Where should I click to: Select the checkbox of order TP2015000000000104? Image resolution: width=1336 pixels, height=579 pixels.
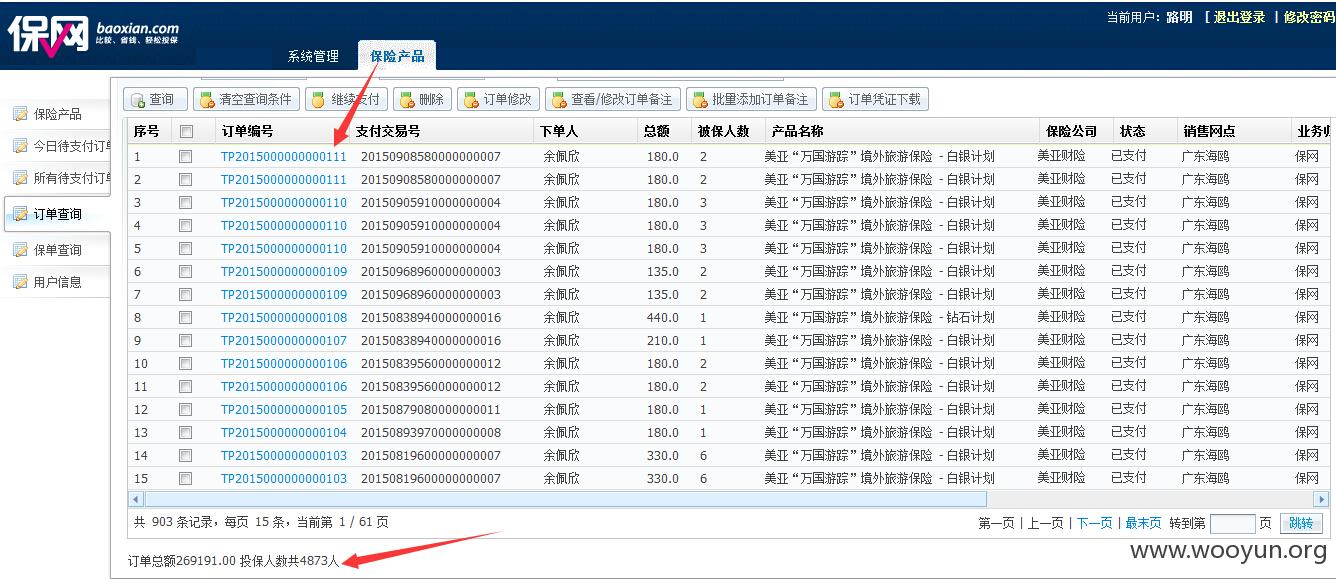(186, 433)
